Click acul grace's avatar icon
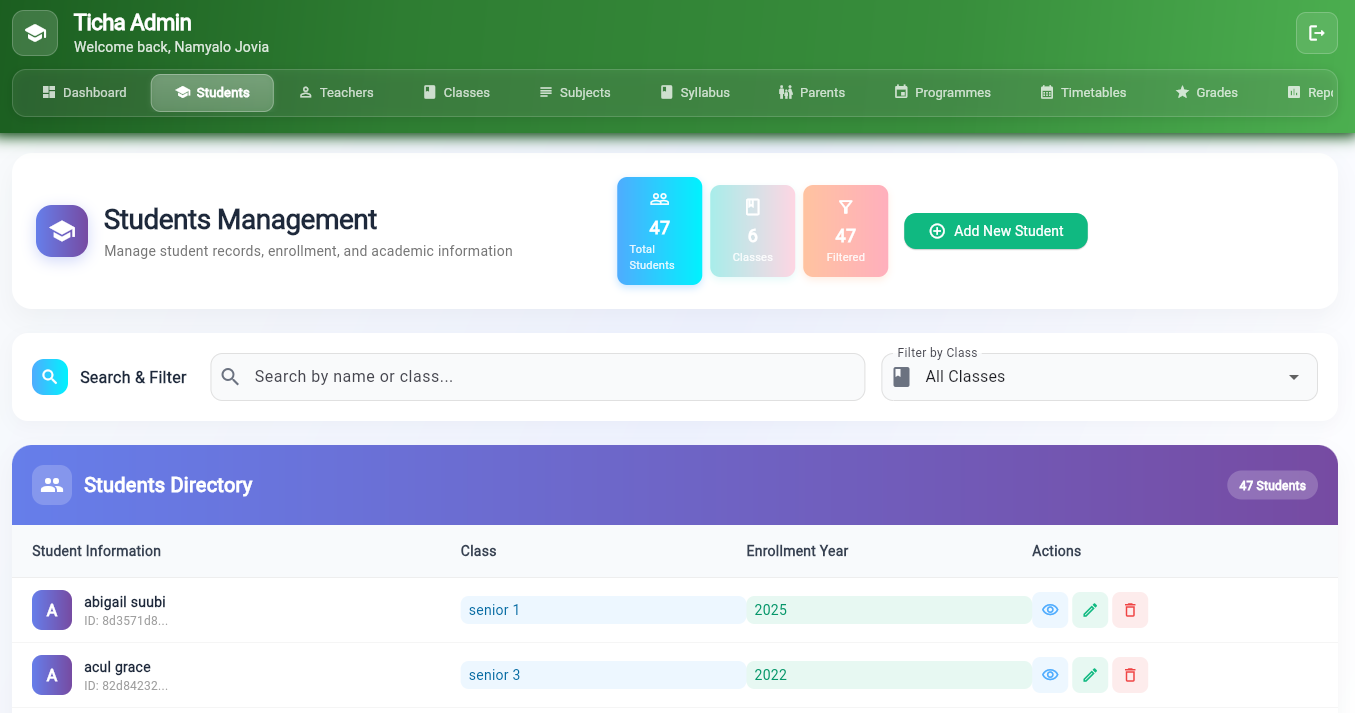1355x713 pixels. click(x=51, y=675)
